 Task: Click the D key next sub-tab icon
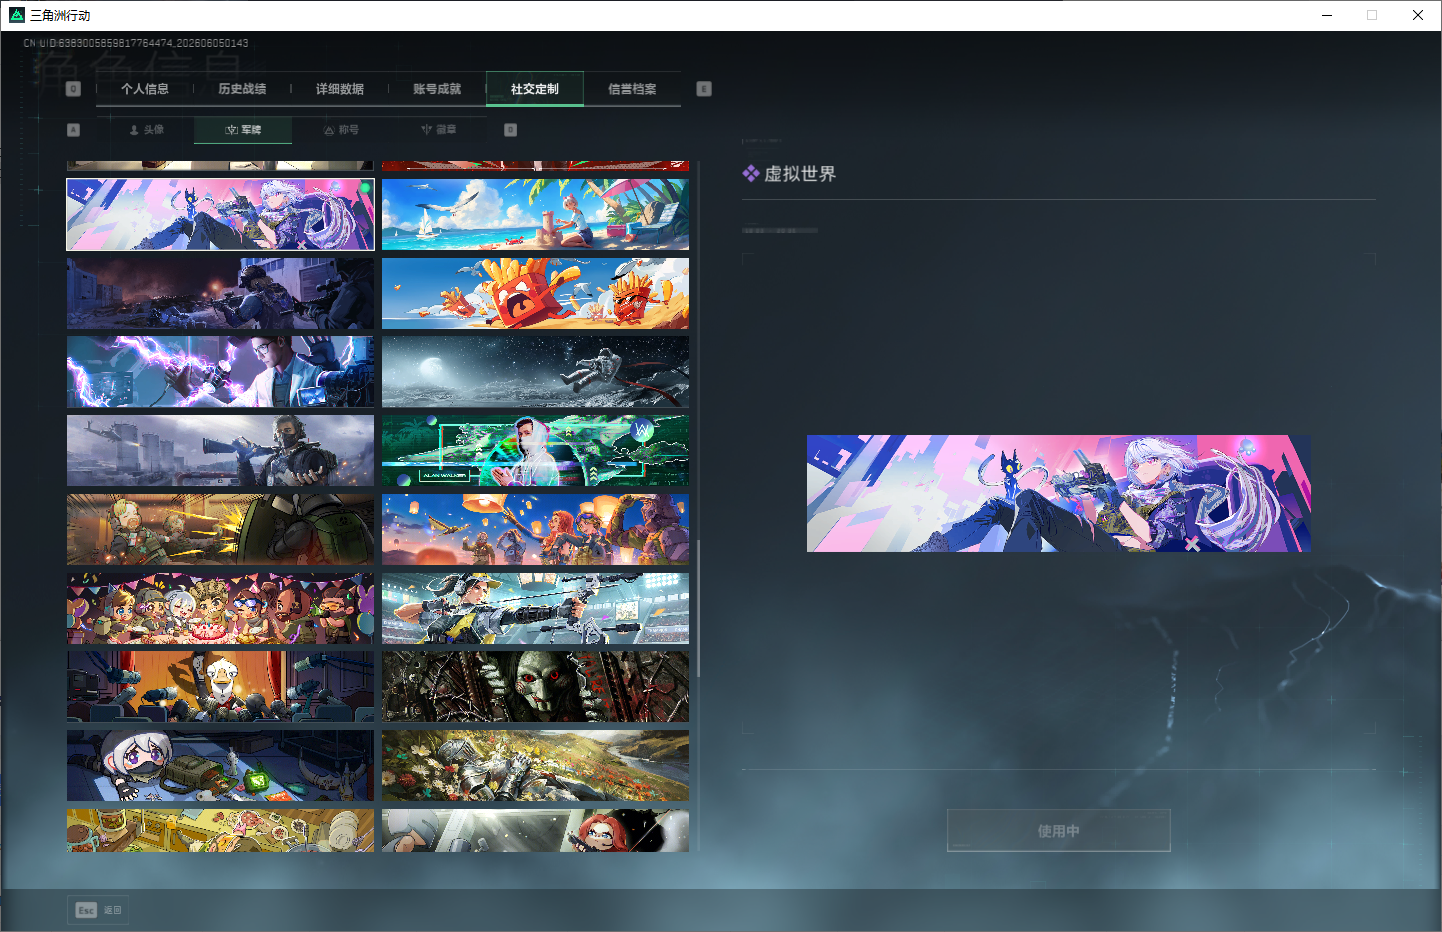pos(510,130)
